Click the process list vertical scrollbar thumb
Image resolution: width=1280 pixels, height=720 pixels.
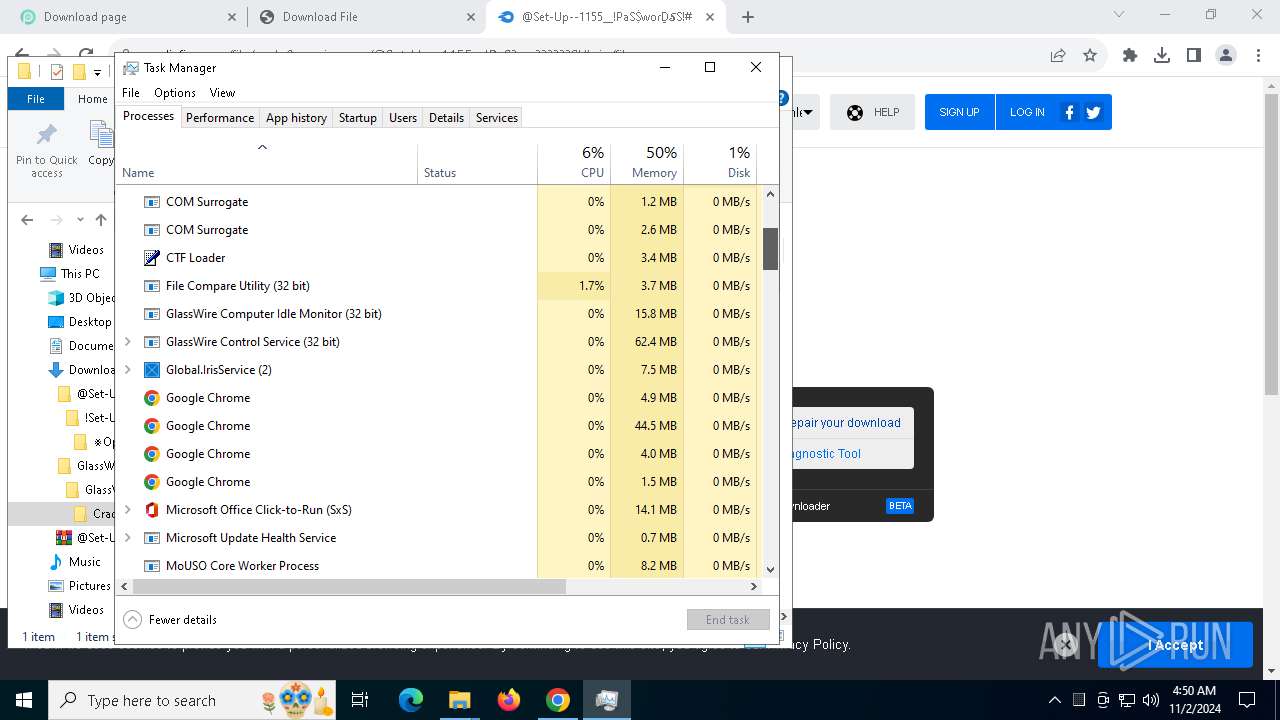tap(770, 249)
